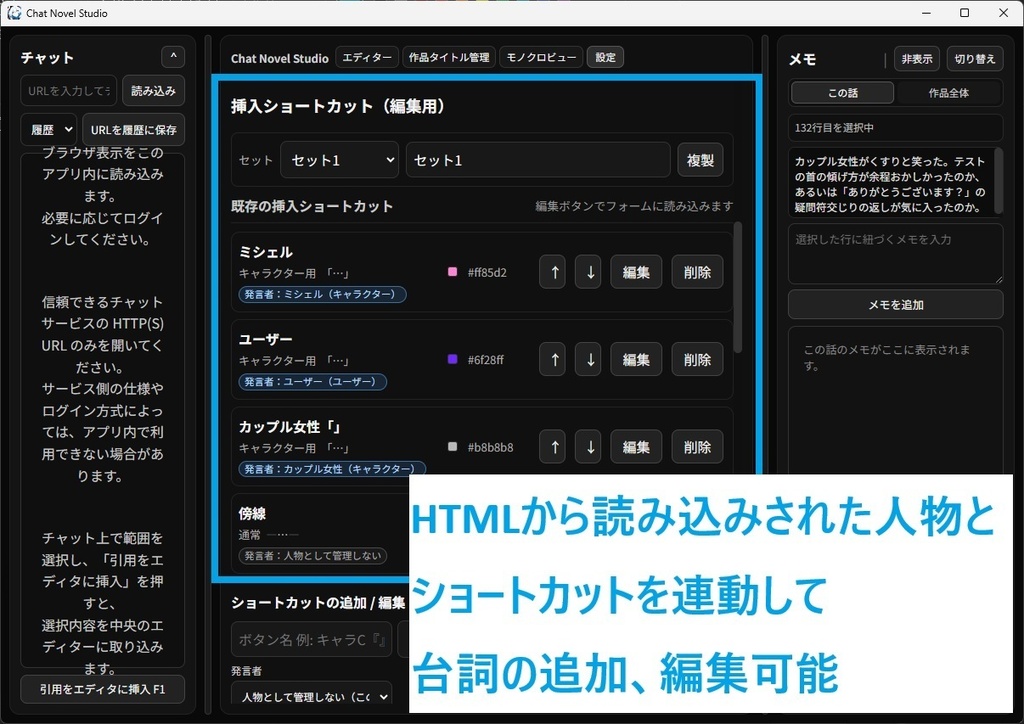The image size is (1024, 724).
Task: Maximize the Chat Novel Studio window
Action: [x=965, y=13]
